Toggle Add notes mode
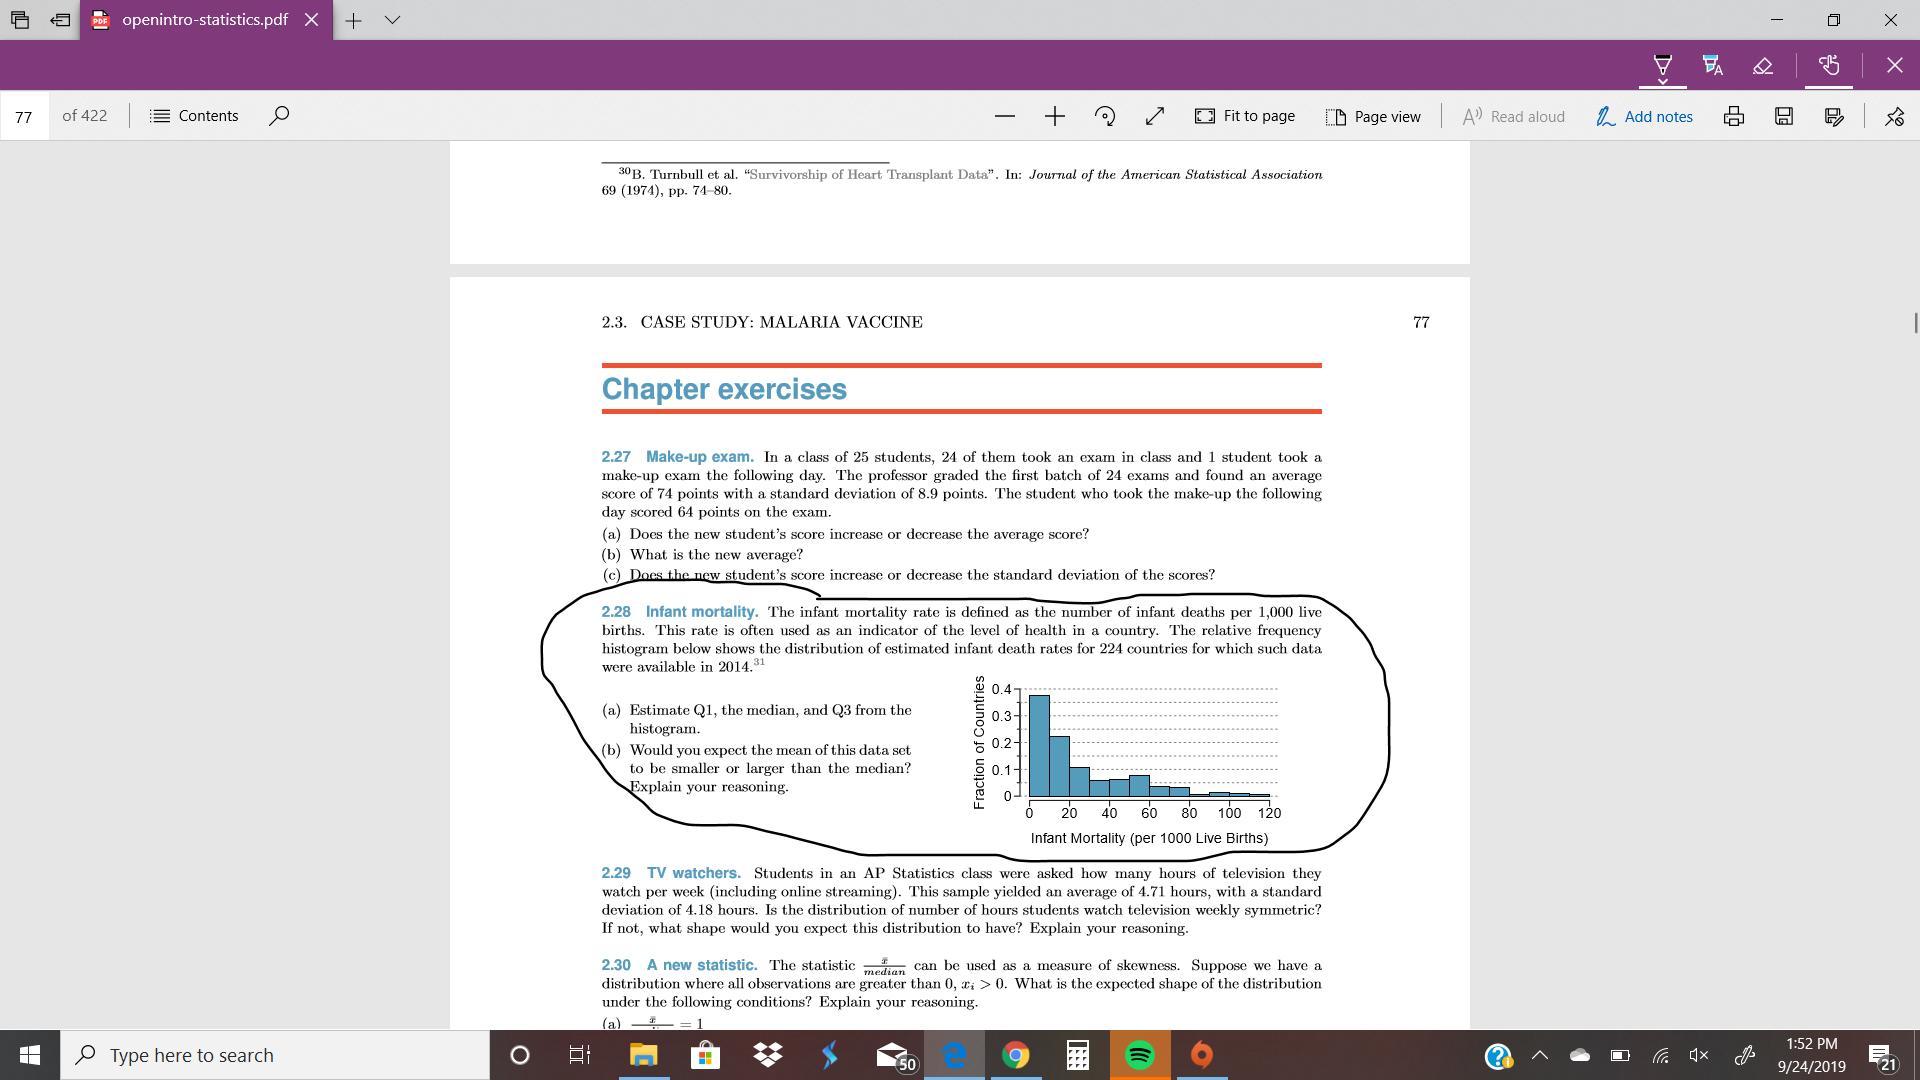Screen dimensions: 1920x1080 click(x=1645, y=116)
